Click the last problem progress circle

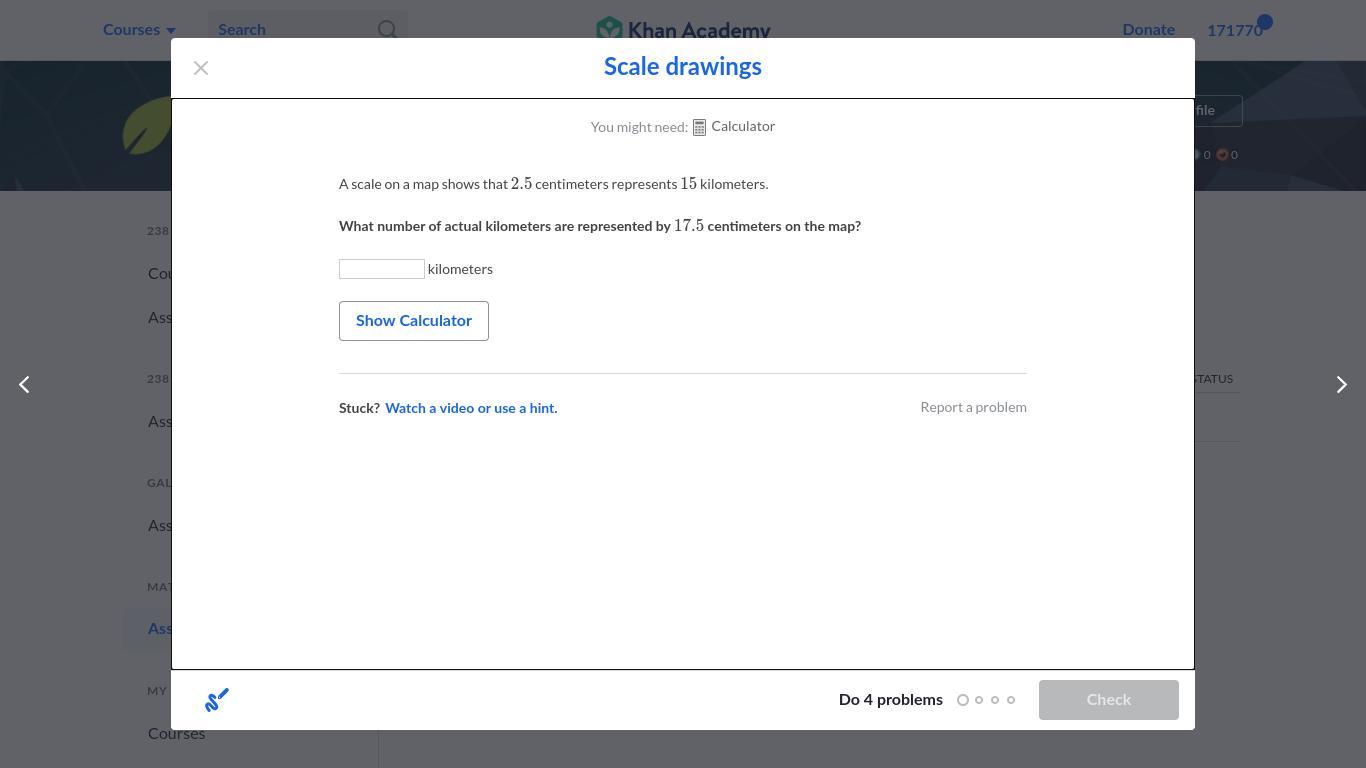click(1011, 700)
